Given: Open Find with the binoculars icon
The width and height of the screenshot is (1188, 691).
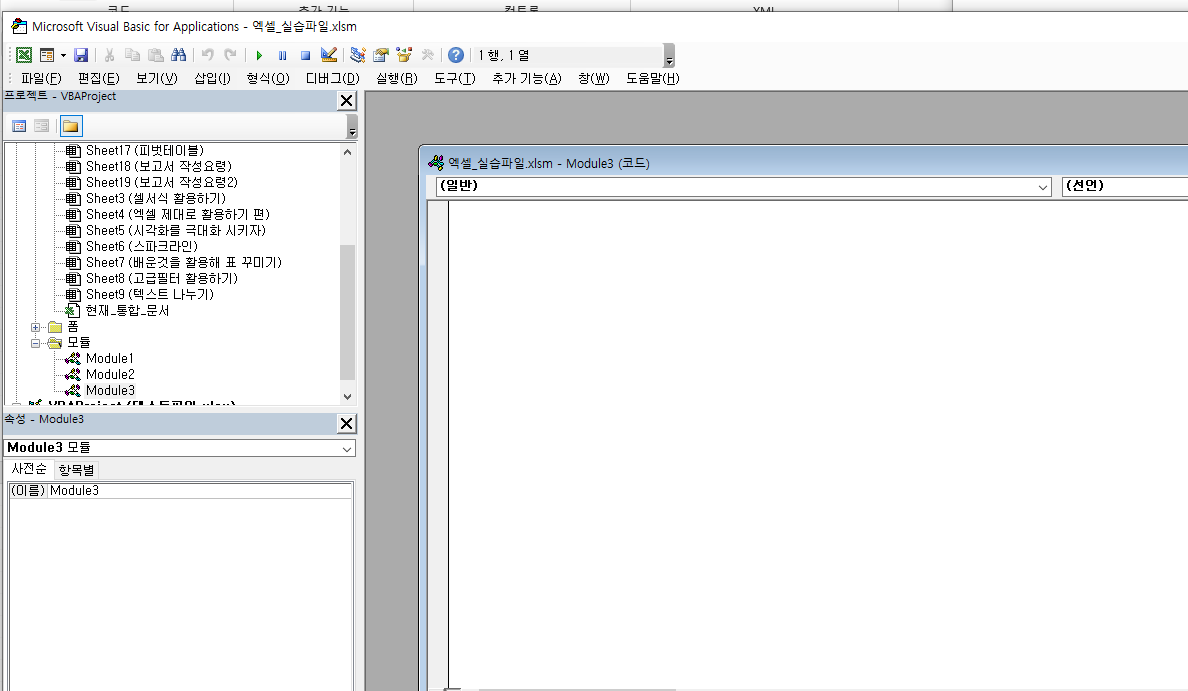Looking at the screenshot, I should [179, 55].
